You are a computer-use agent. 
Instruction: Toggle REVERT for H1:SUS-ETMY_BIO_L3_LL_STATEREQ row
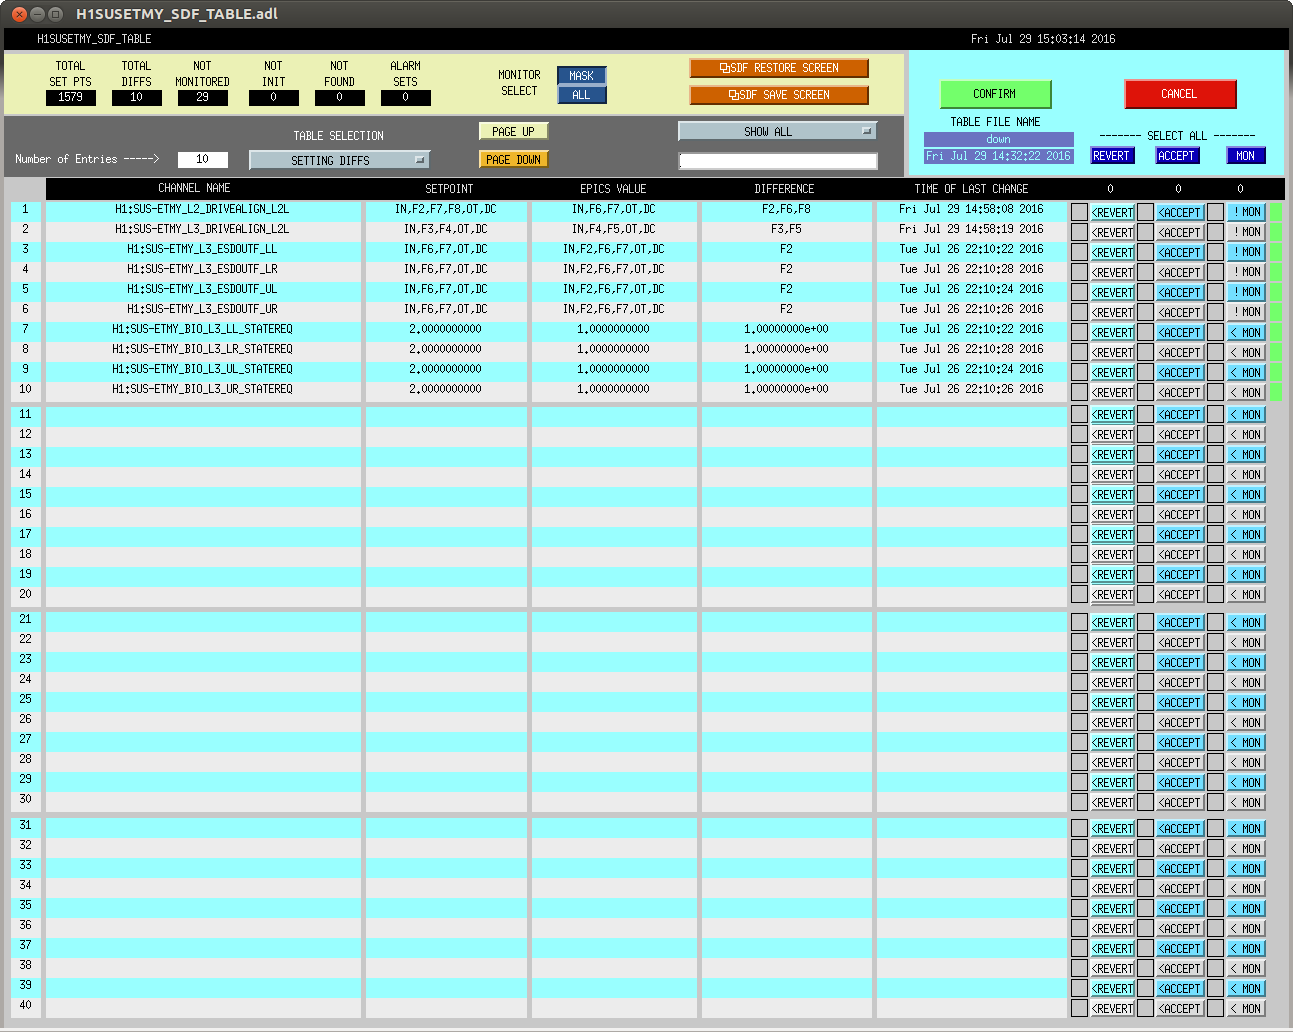[x=1113, y=332]
